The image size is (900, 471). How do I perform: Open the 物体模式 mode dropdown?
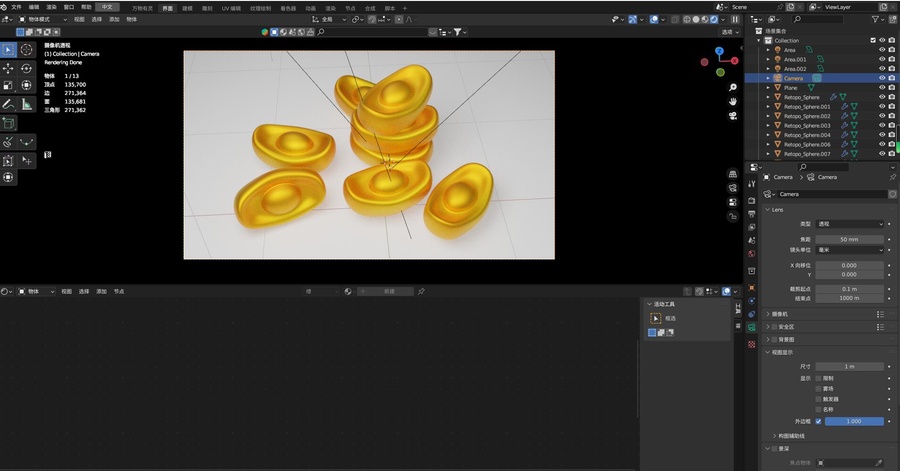click(x=42, y=19)
